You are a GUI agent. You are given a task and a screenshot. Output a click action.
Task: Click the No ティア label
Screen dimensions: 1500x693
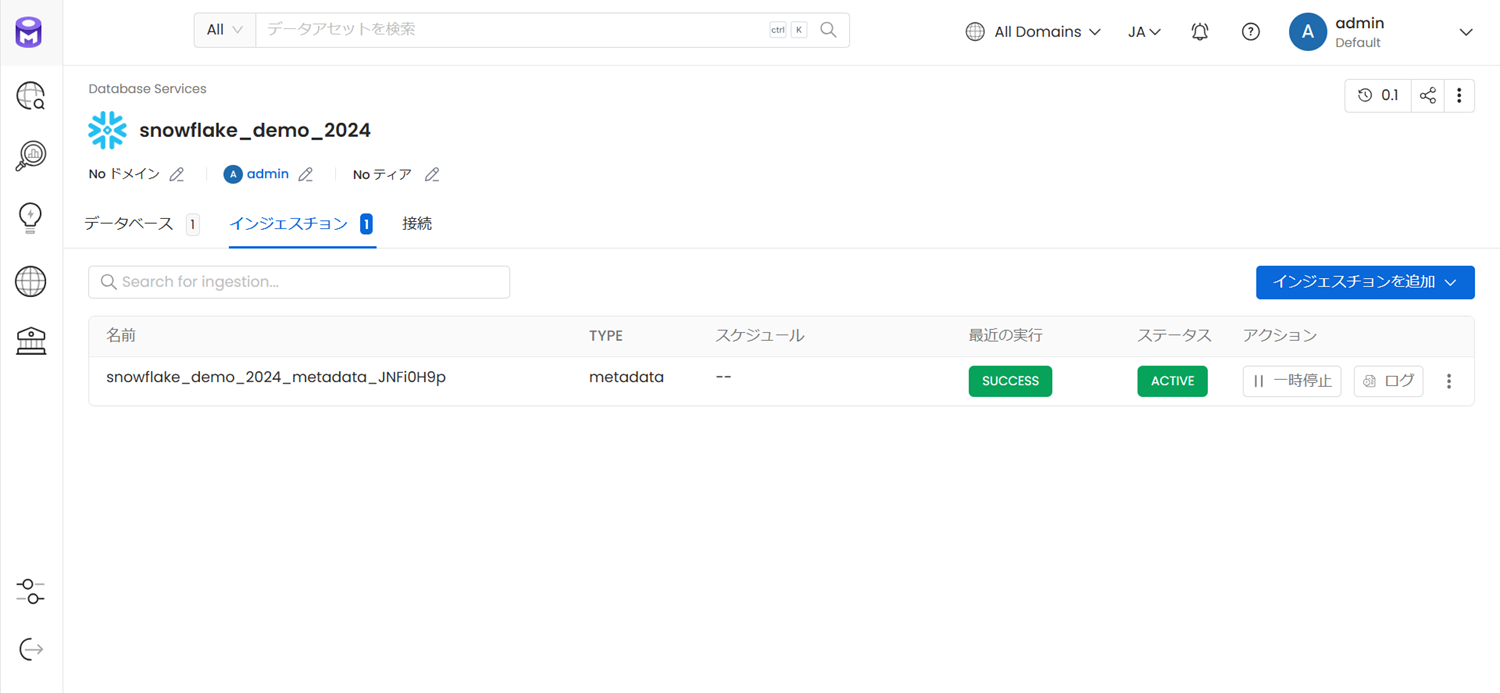tap(382, 174)
